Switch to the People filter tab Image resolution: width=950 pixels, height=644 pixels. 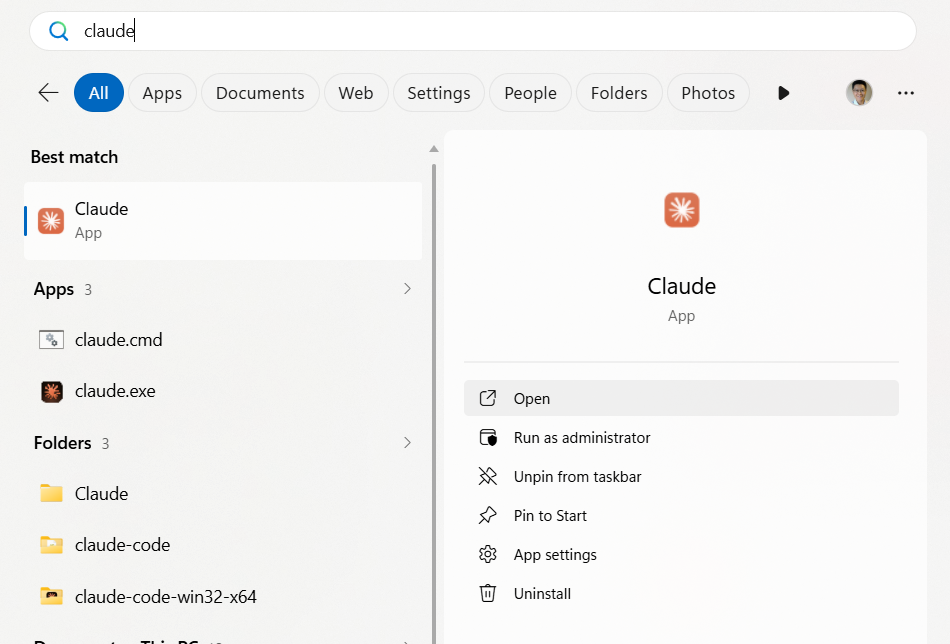pyautogui.click(x=530, y=93)
